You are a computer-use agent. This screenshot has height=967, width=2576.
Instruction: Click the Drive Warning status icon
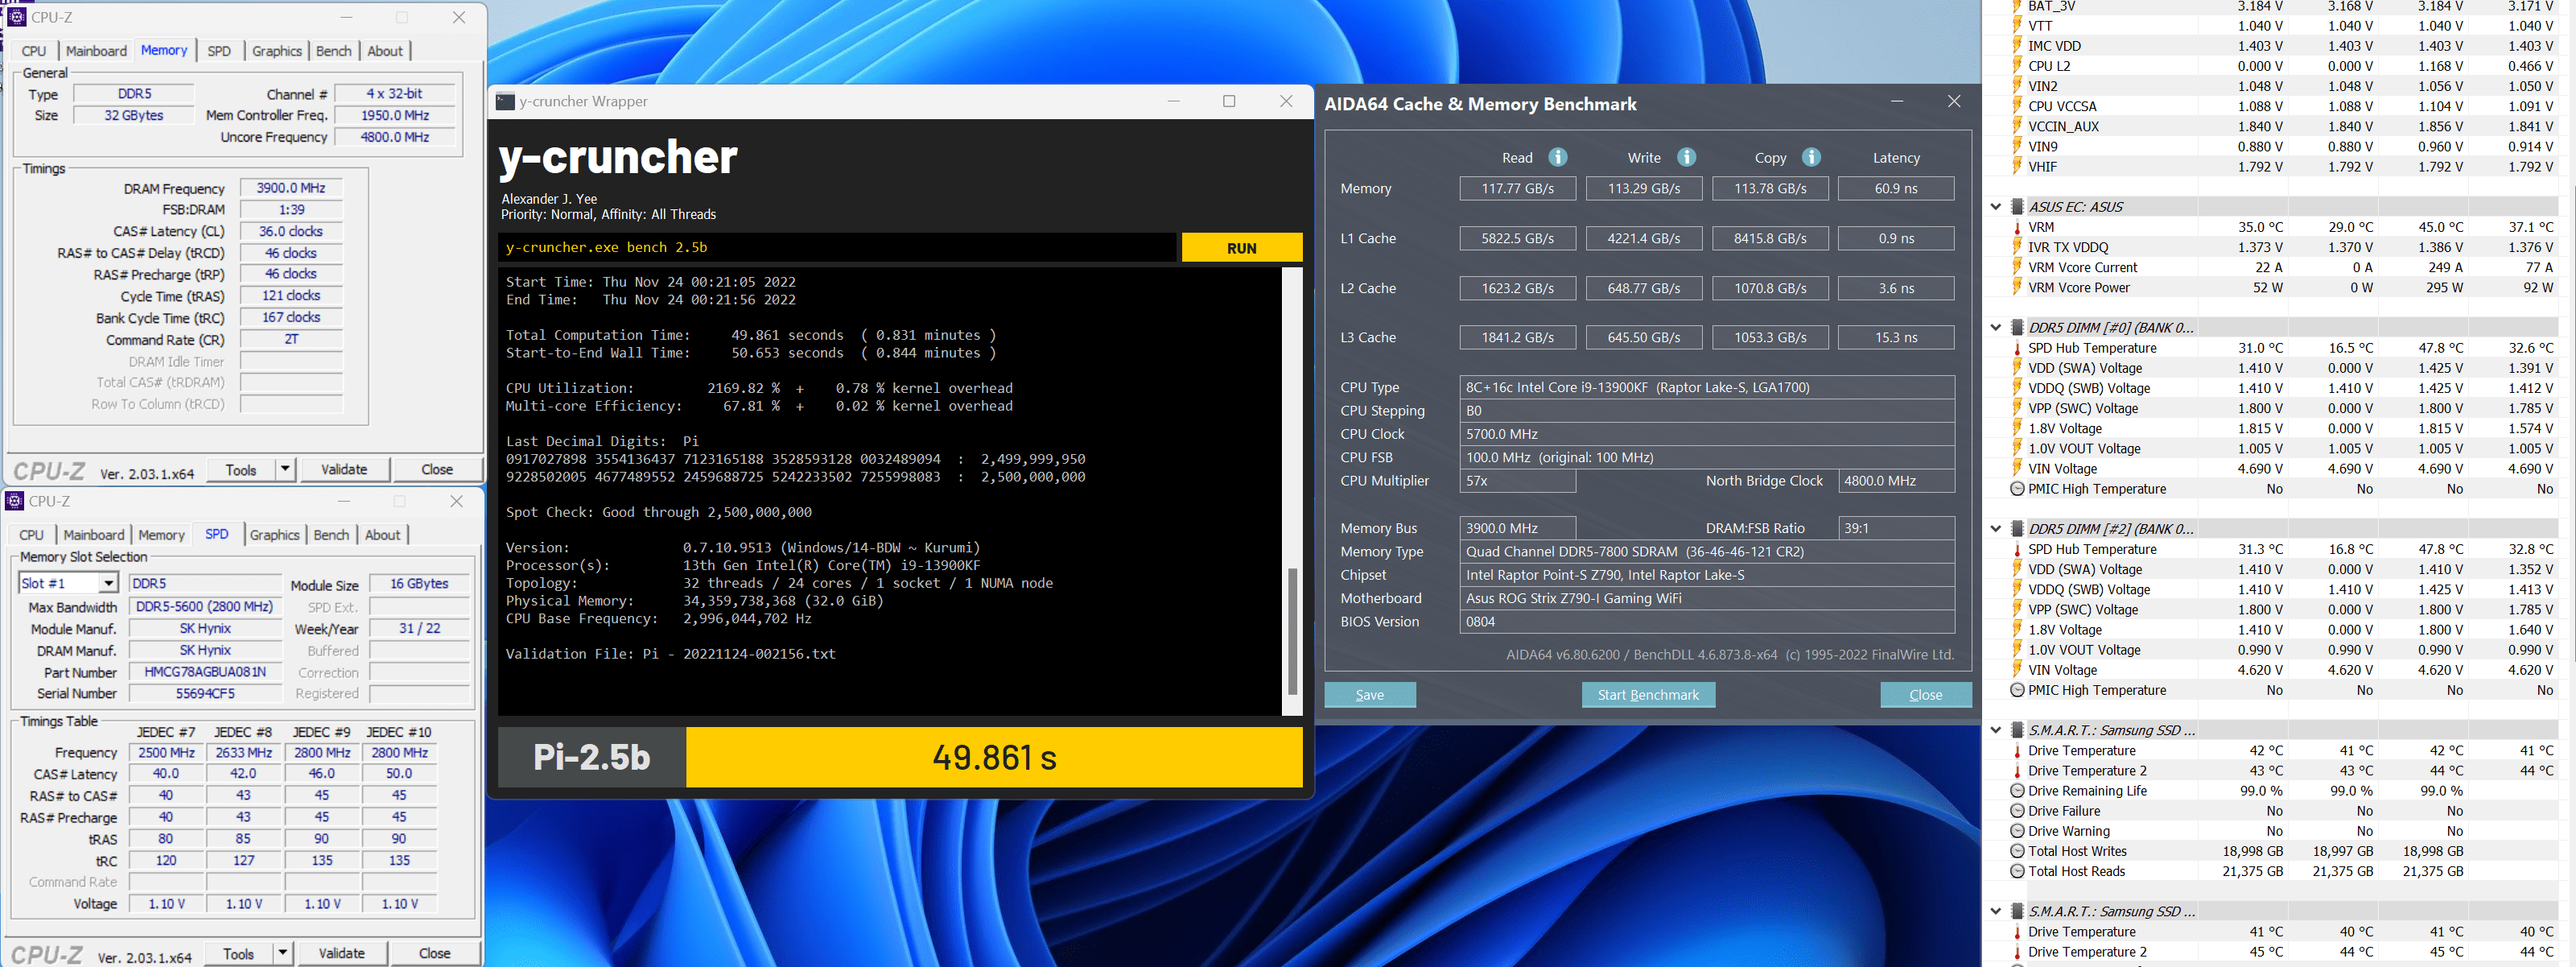2017,831
